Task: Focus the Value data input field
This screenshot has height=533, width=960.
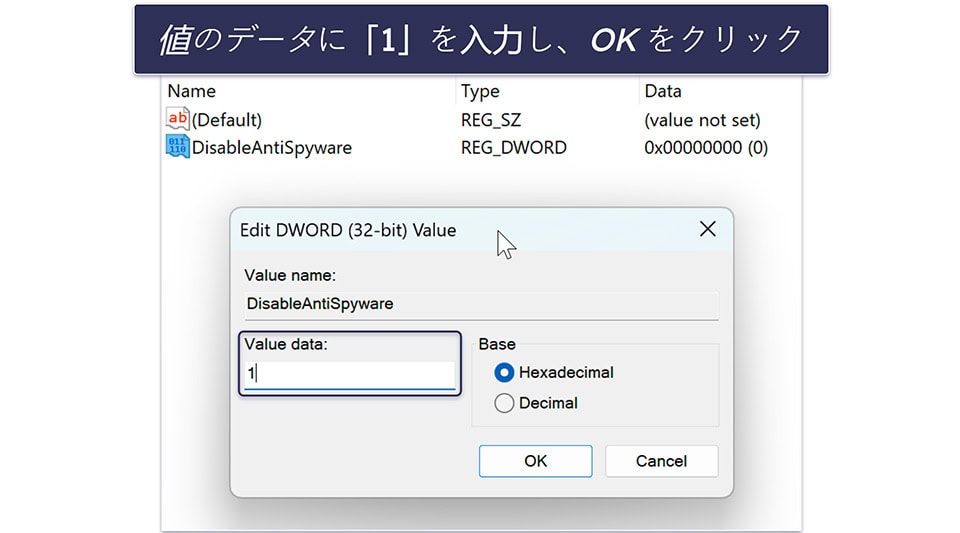Action: (x=350, y=374)
